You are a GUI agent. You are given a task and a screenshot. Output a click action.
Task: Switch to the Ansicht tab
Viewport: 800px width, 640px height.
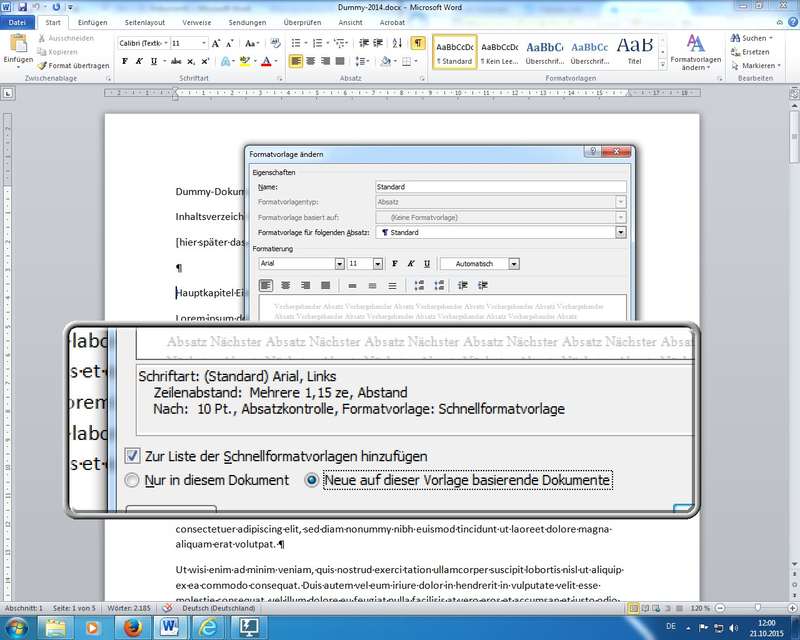(x=351, y=22)
